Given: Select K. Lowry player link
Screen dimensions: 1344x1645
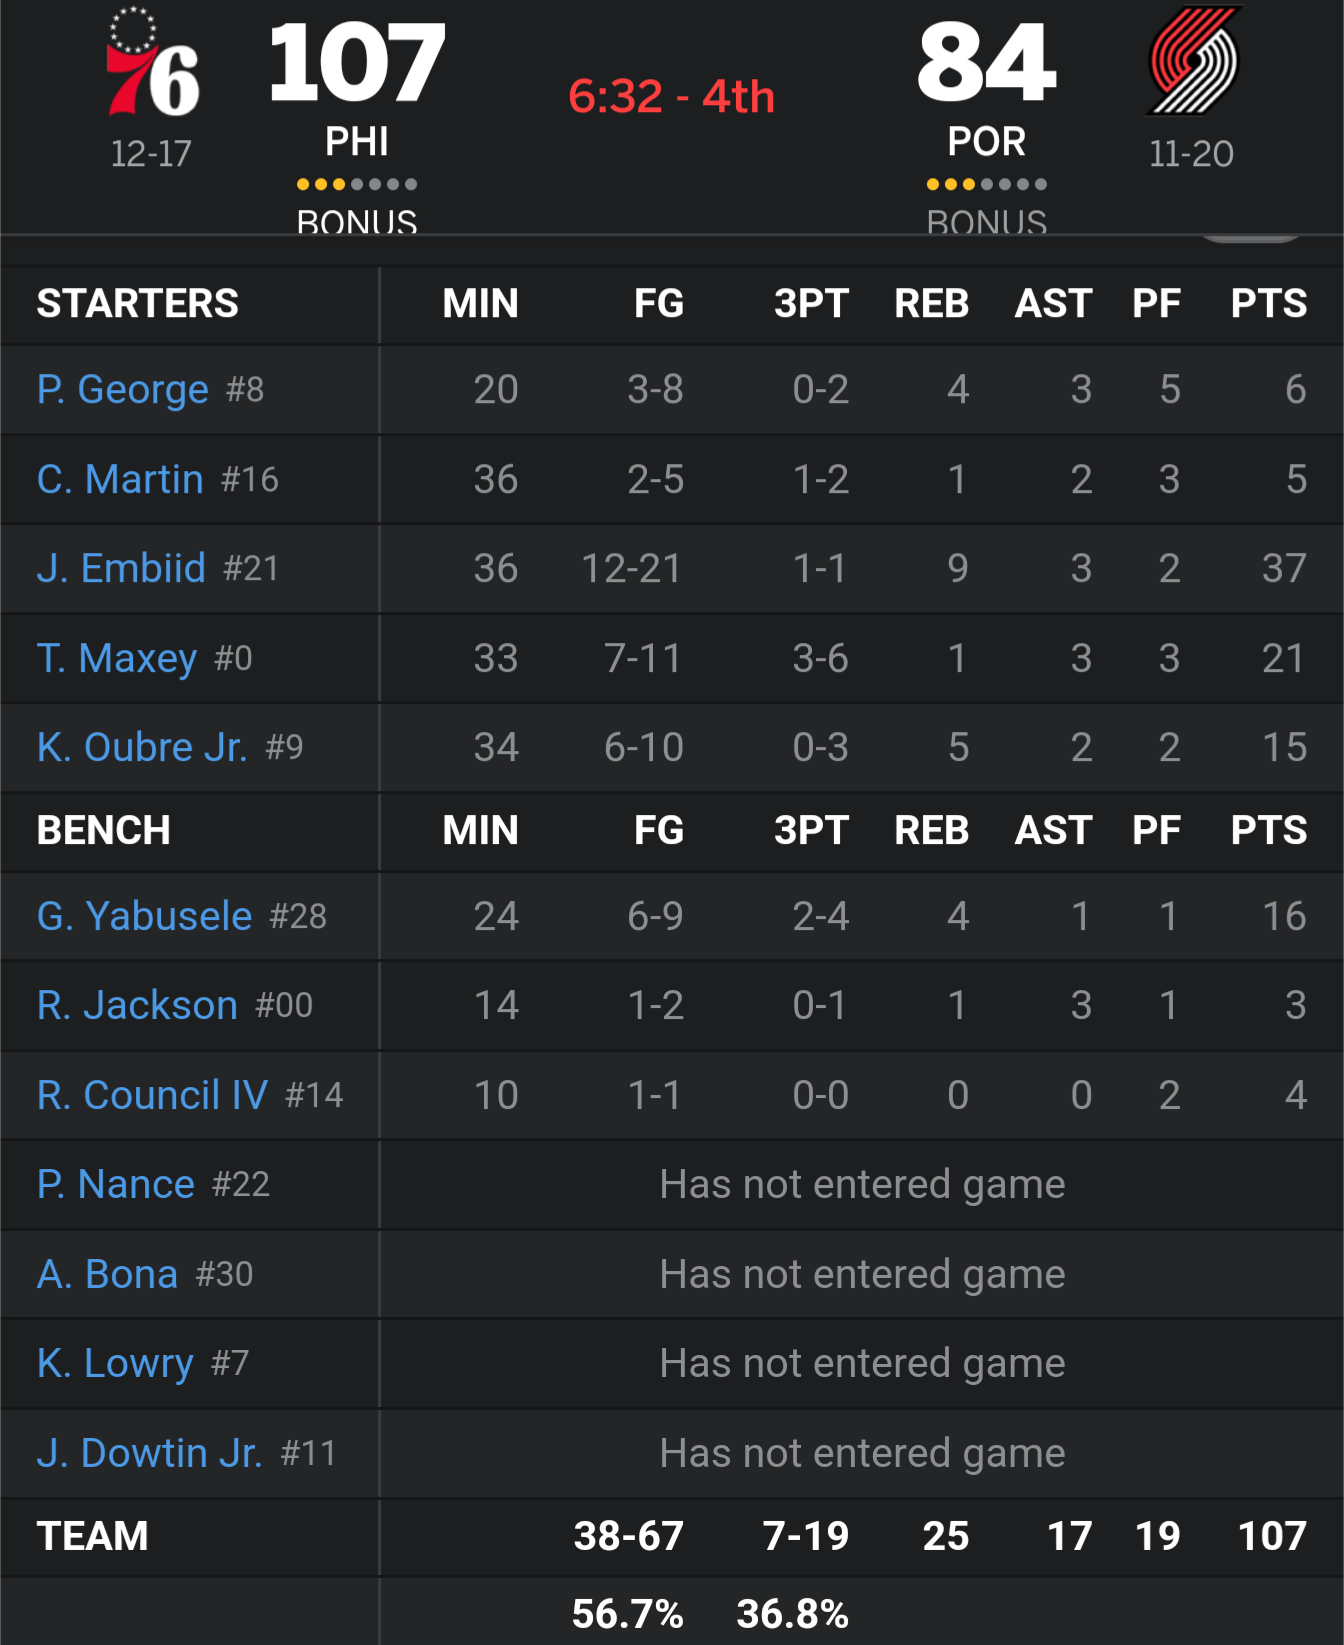Looking at the screenshot, I should point(116,1363).
